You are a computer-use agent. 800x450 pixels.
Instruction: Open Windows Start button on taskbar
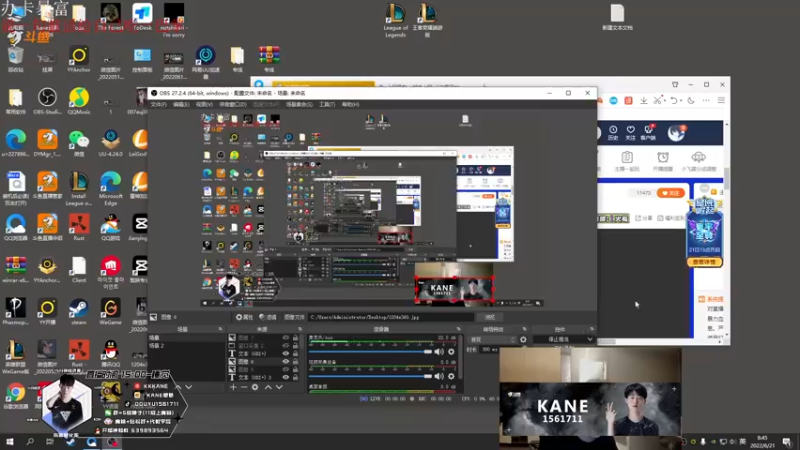coord(9,442)
